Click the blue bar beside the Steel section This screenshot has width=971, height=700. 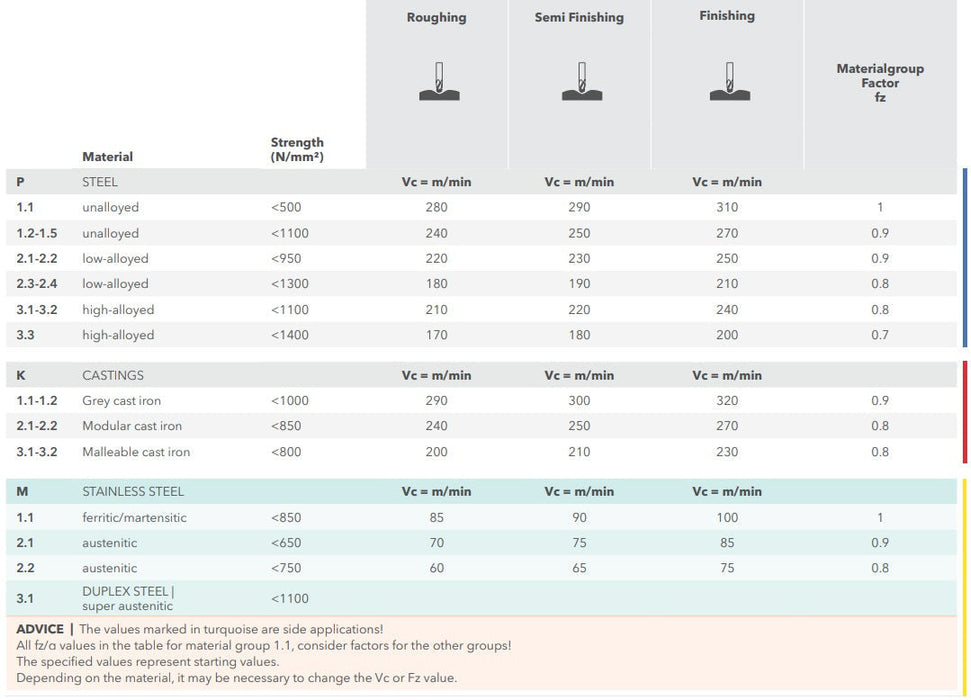click(x=964, y=257)
